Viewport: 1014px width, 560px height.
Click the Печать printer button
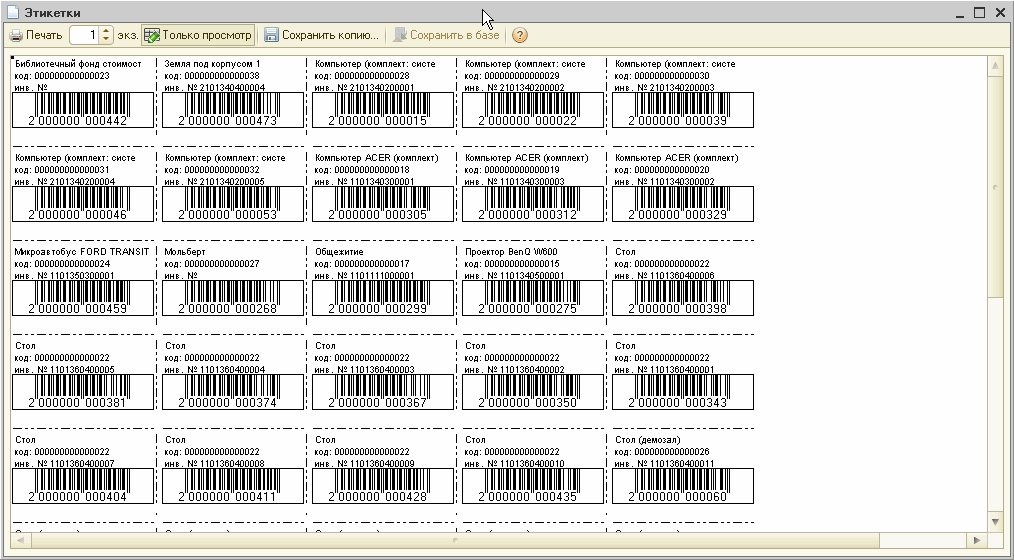pos(36,36)
